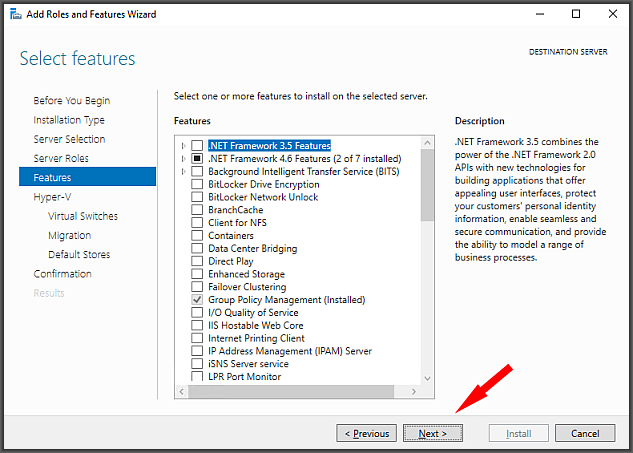Click the features list scroll up arrow
Viewport: 633px width, 453px height.
tap(427, 143)
